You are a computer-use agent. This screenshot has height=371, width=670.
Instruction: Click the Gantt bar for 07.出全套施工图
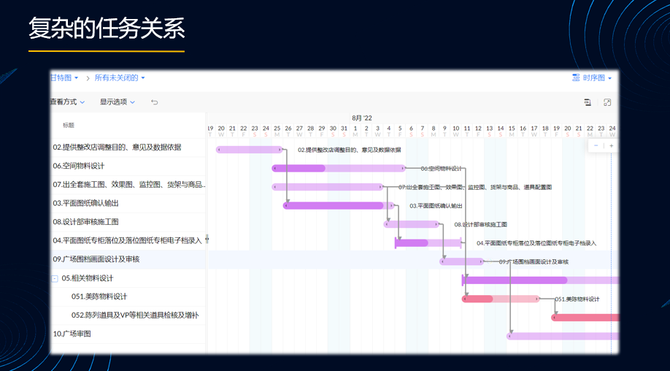(x=327, y=187)
